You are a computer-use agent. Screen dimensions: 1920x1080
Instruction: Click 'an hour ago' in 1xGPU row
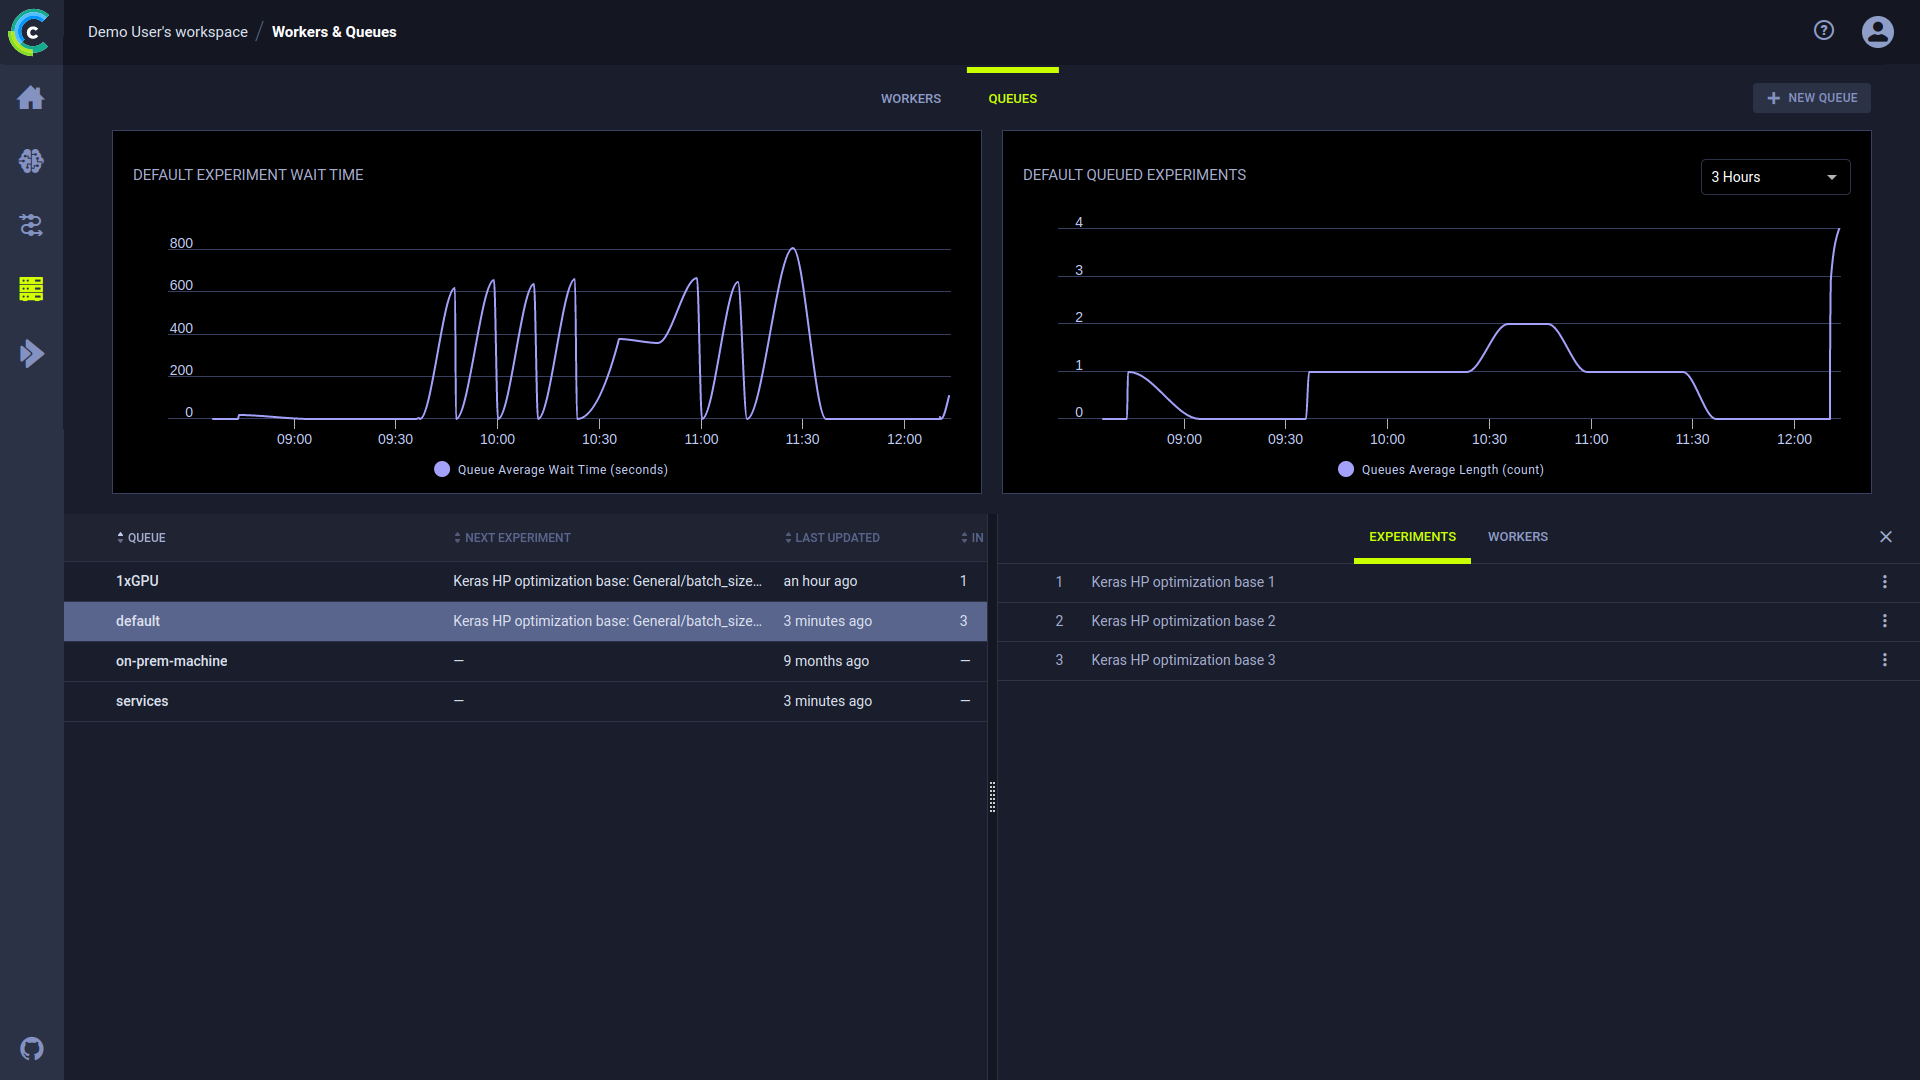tap(820, 581)
